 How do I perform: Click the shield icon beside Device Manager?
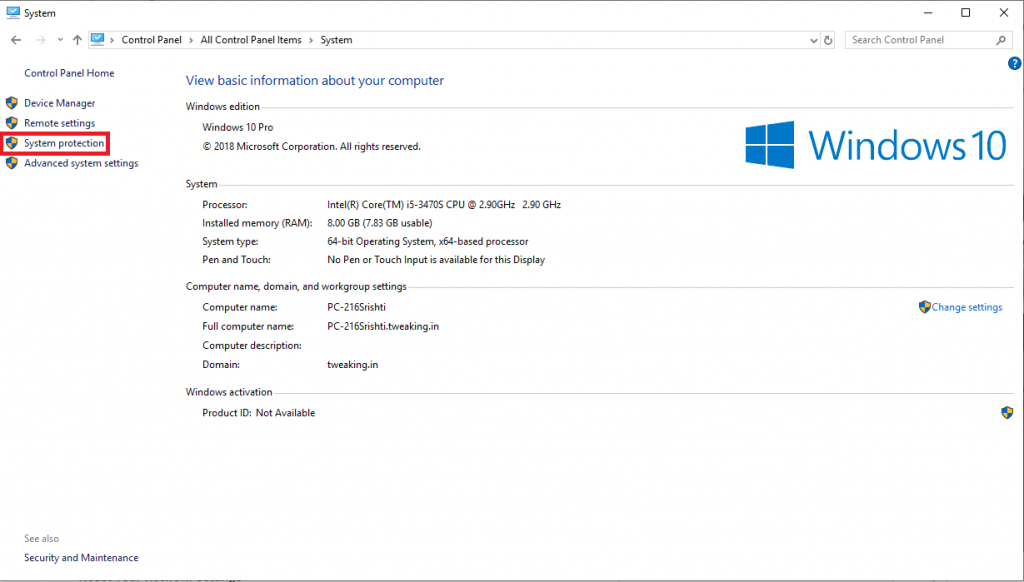coord(12,103)
